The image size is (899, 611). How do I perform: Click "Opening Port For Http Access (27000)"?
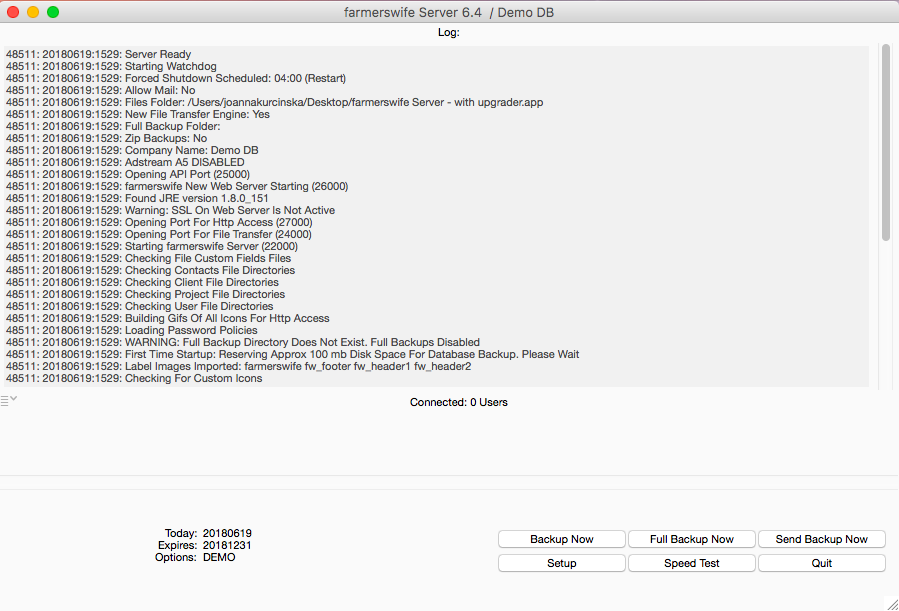(x=159, y=223)
